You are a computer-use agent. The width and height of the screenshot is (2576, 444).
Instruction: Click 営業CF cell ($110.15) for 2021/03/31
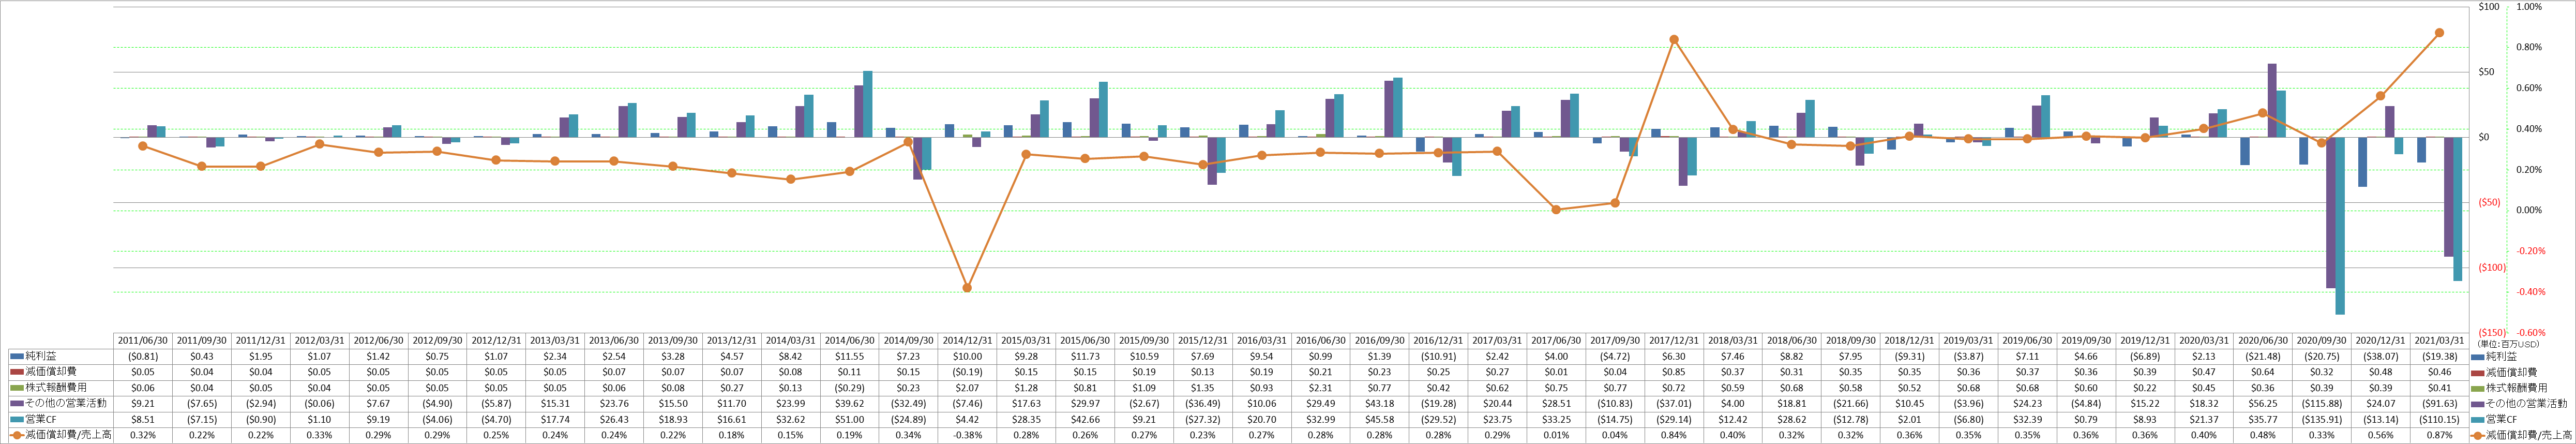pos(2439,420)
